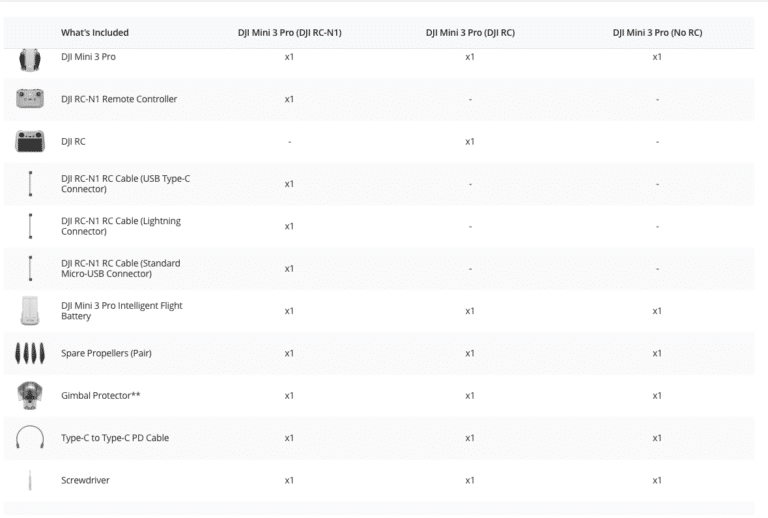Select the DJI Mini 3 Pro (DJI RC) column header

tap(470, 33)
